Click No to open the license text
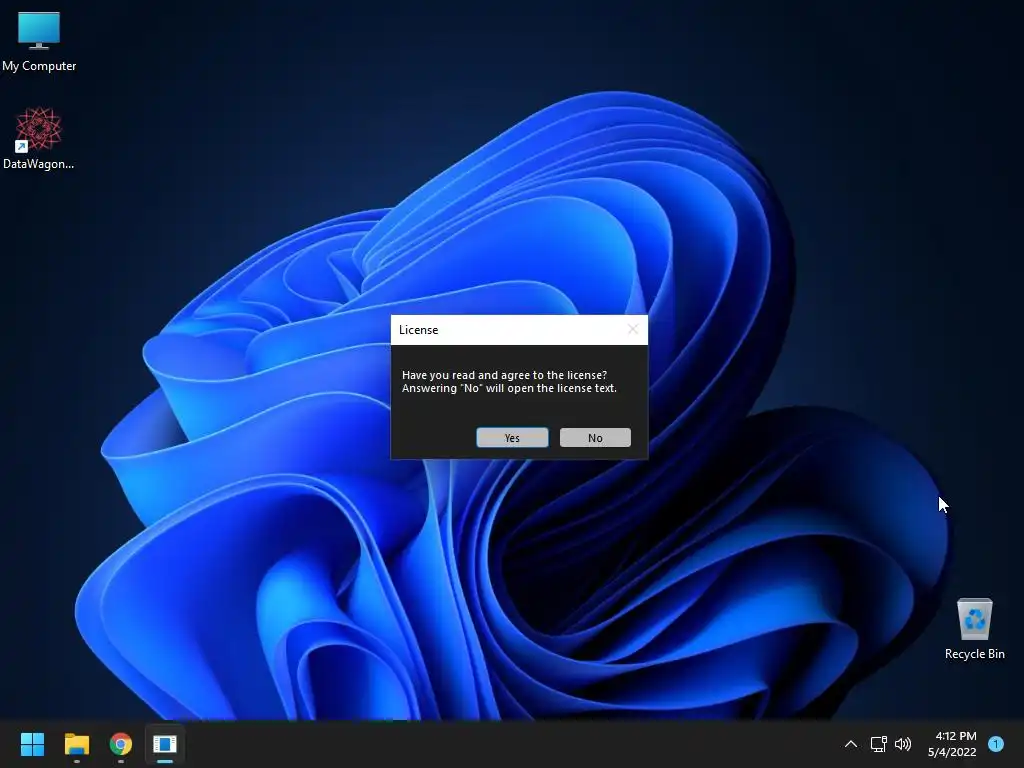 [595, 438]
